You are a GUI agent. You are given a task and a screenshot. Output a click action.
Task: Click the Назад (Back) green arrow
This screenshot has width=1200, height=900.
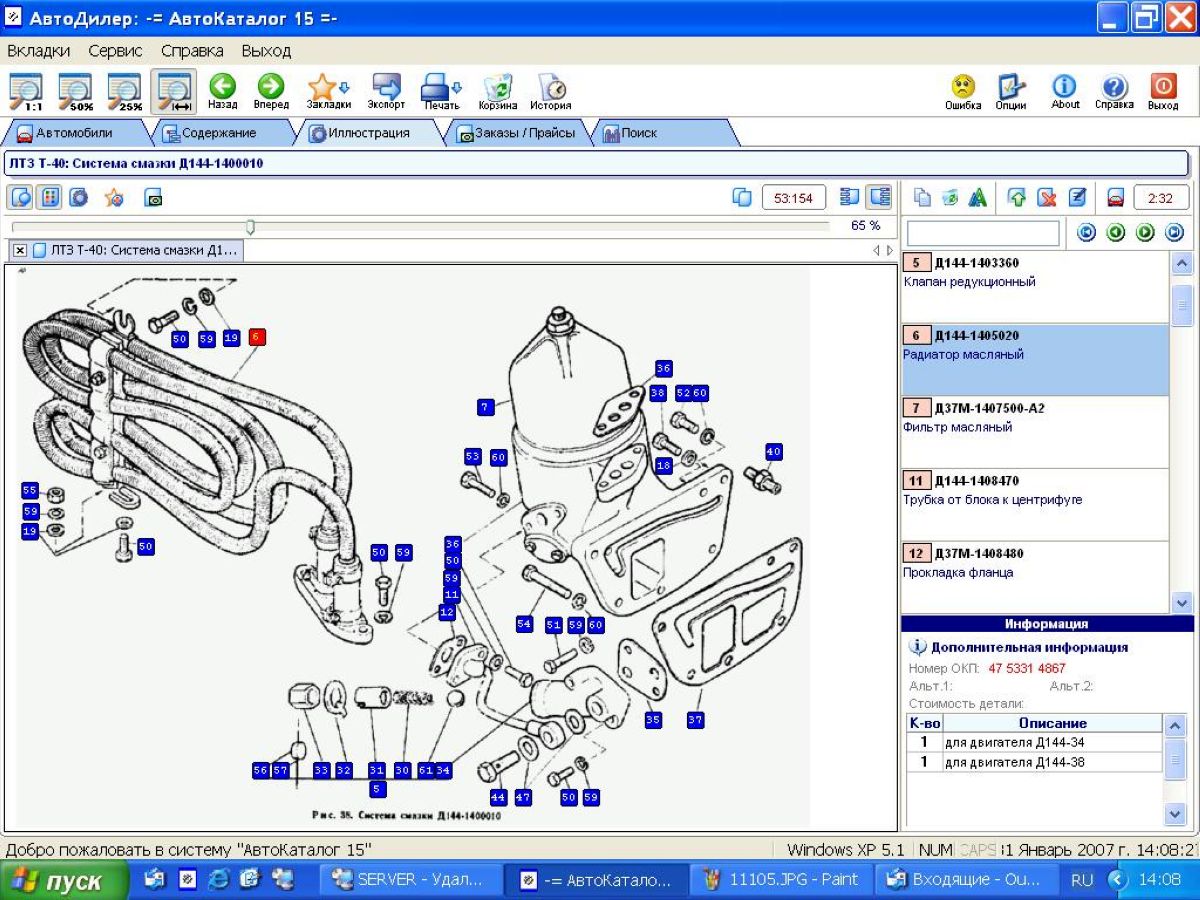tap(222, 88)
